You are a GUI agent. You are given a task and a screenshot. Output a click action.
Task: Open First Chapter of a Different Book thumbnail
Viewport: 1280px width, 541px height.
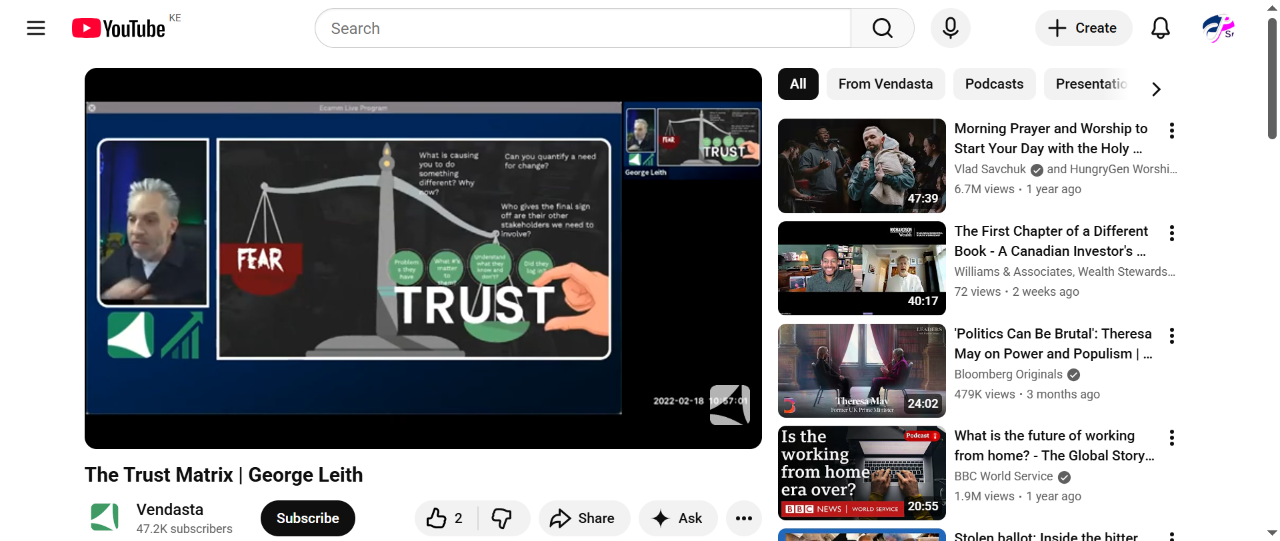[x=862, y=268]
